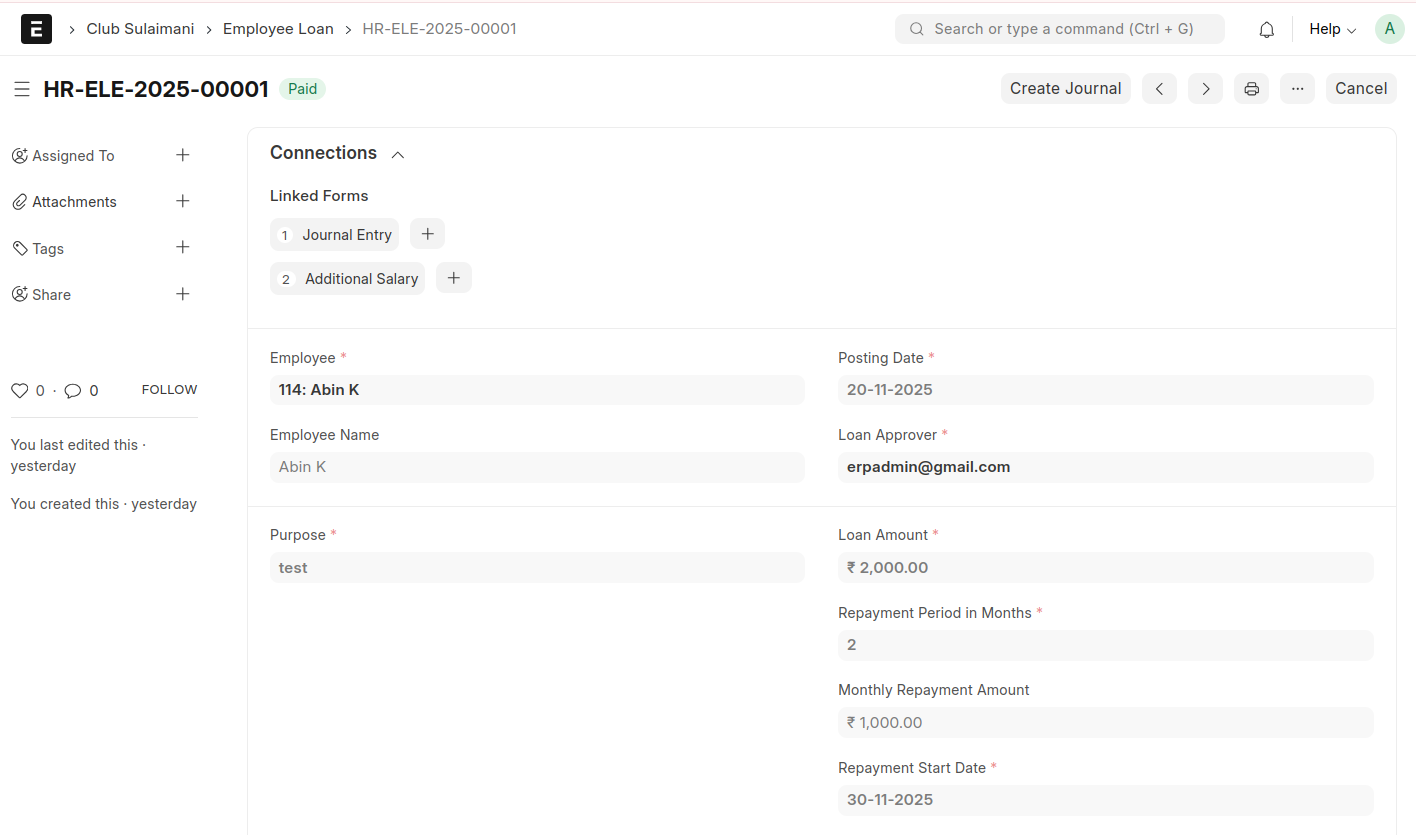Open the Help dropdown menu
This screenshot has width=1416, height=835.
[1332, 29]
